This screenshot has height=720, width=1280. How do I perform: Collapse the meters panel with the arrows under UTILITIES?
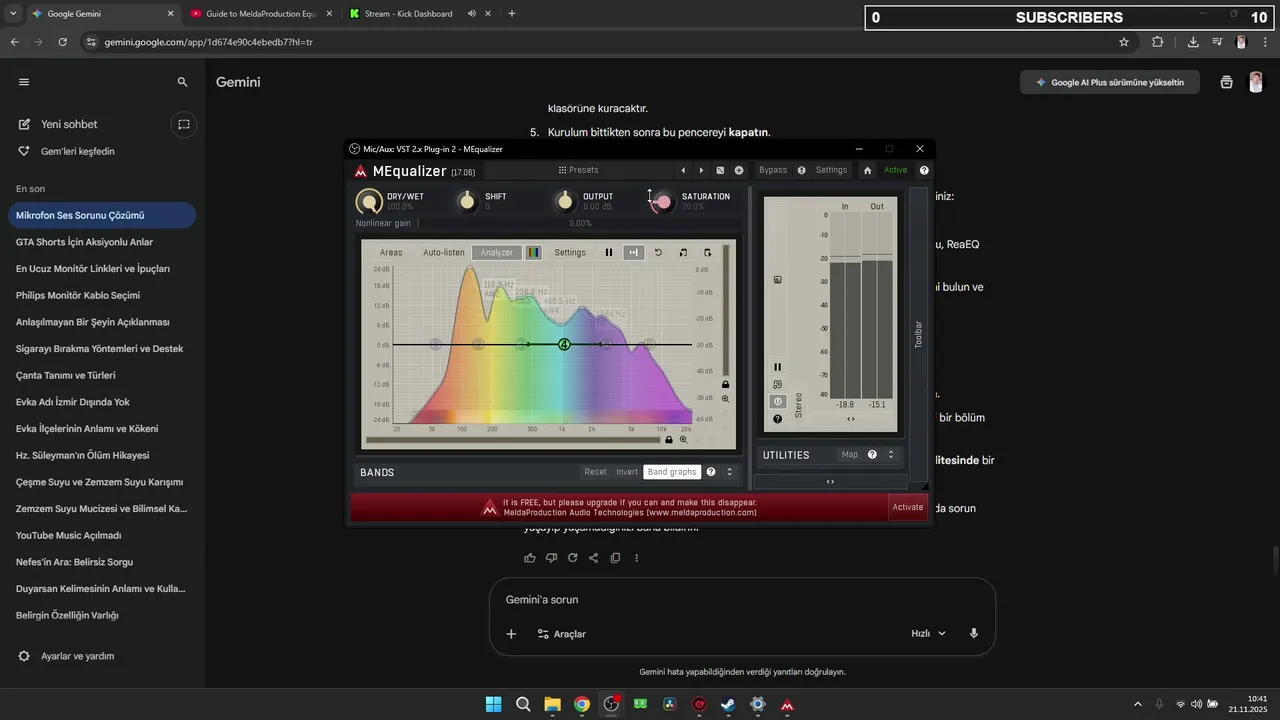(830, 481)
